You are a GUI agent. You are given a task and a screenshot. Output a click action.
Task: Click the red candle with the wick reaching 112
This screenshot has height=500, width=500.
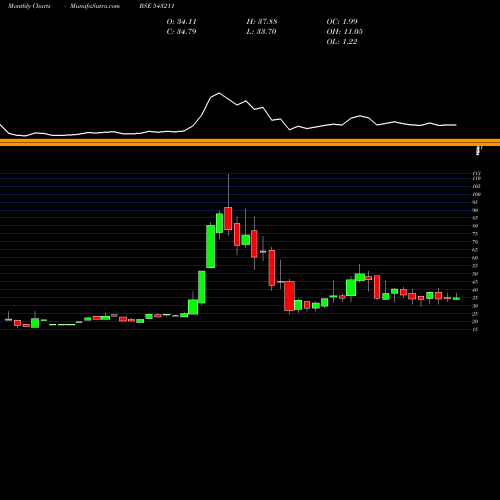(x=228, y=218)
